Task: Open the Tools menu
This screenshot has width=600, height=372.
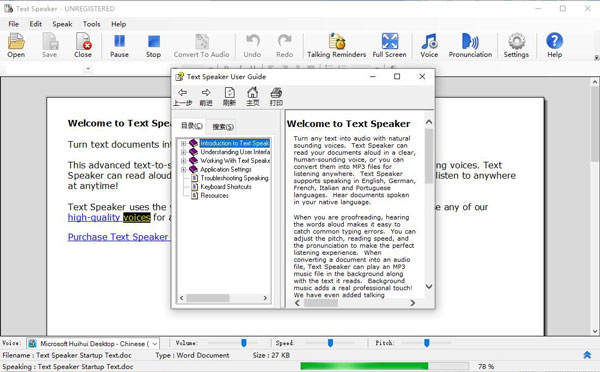Action: click(92, 24)
